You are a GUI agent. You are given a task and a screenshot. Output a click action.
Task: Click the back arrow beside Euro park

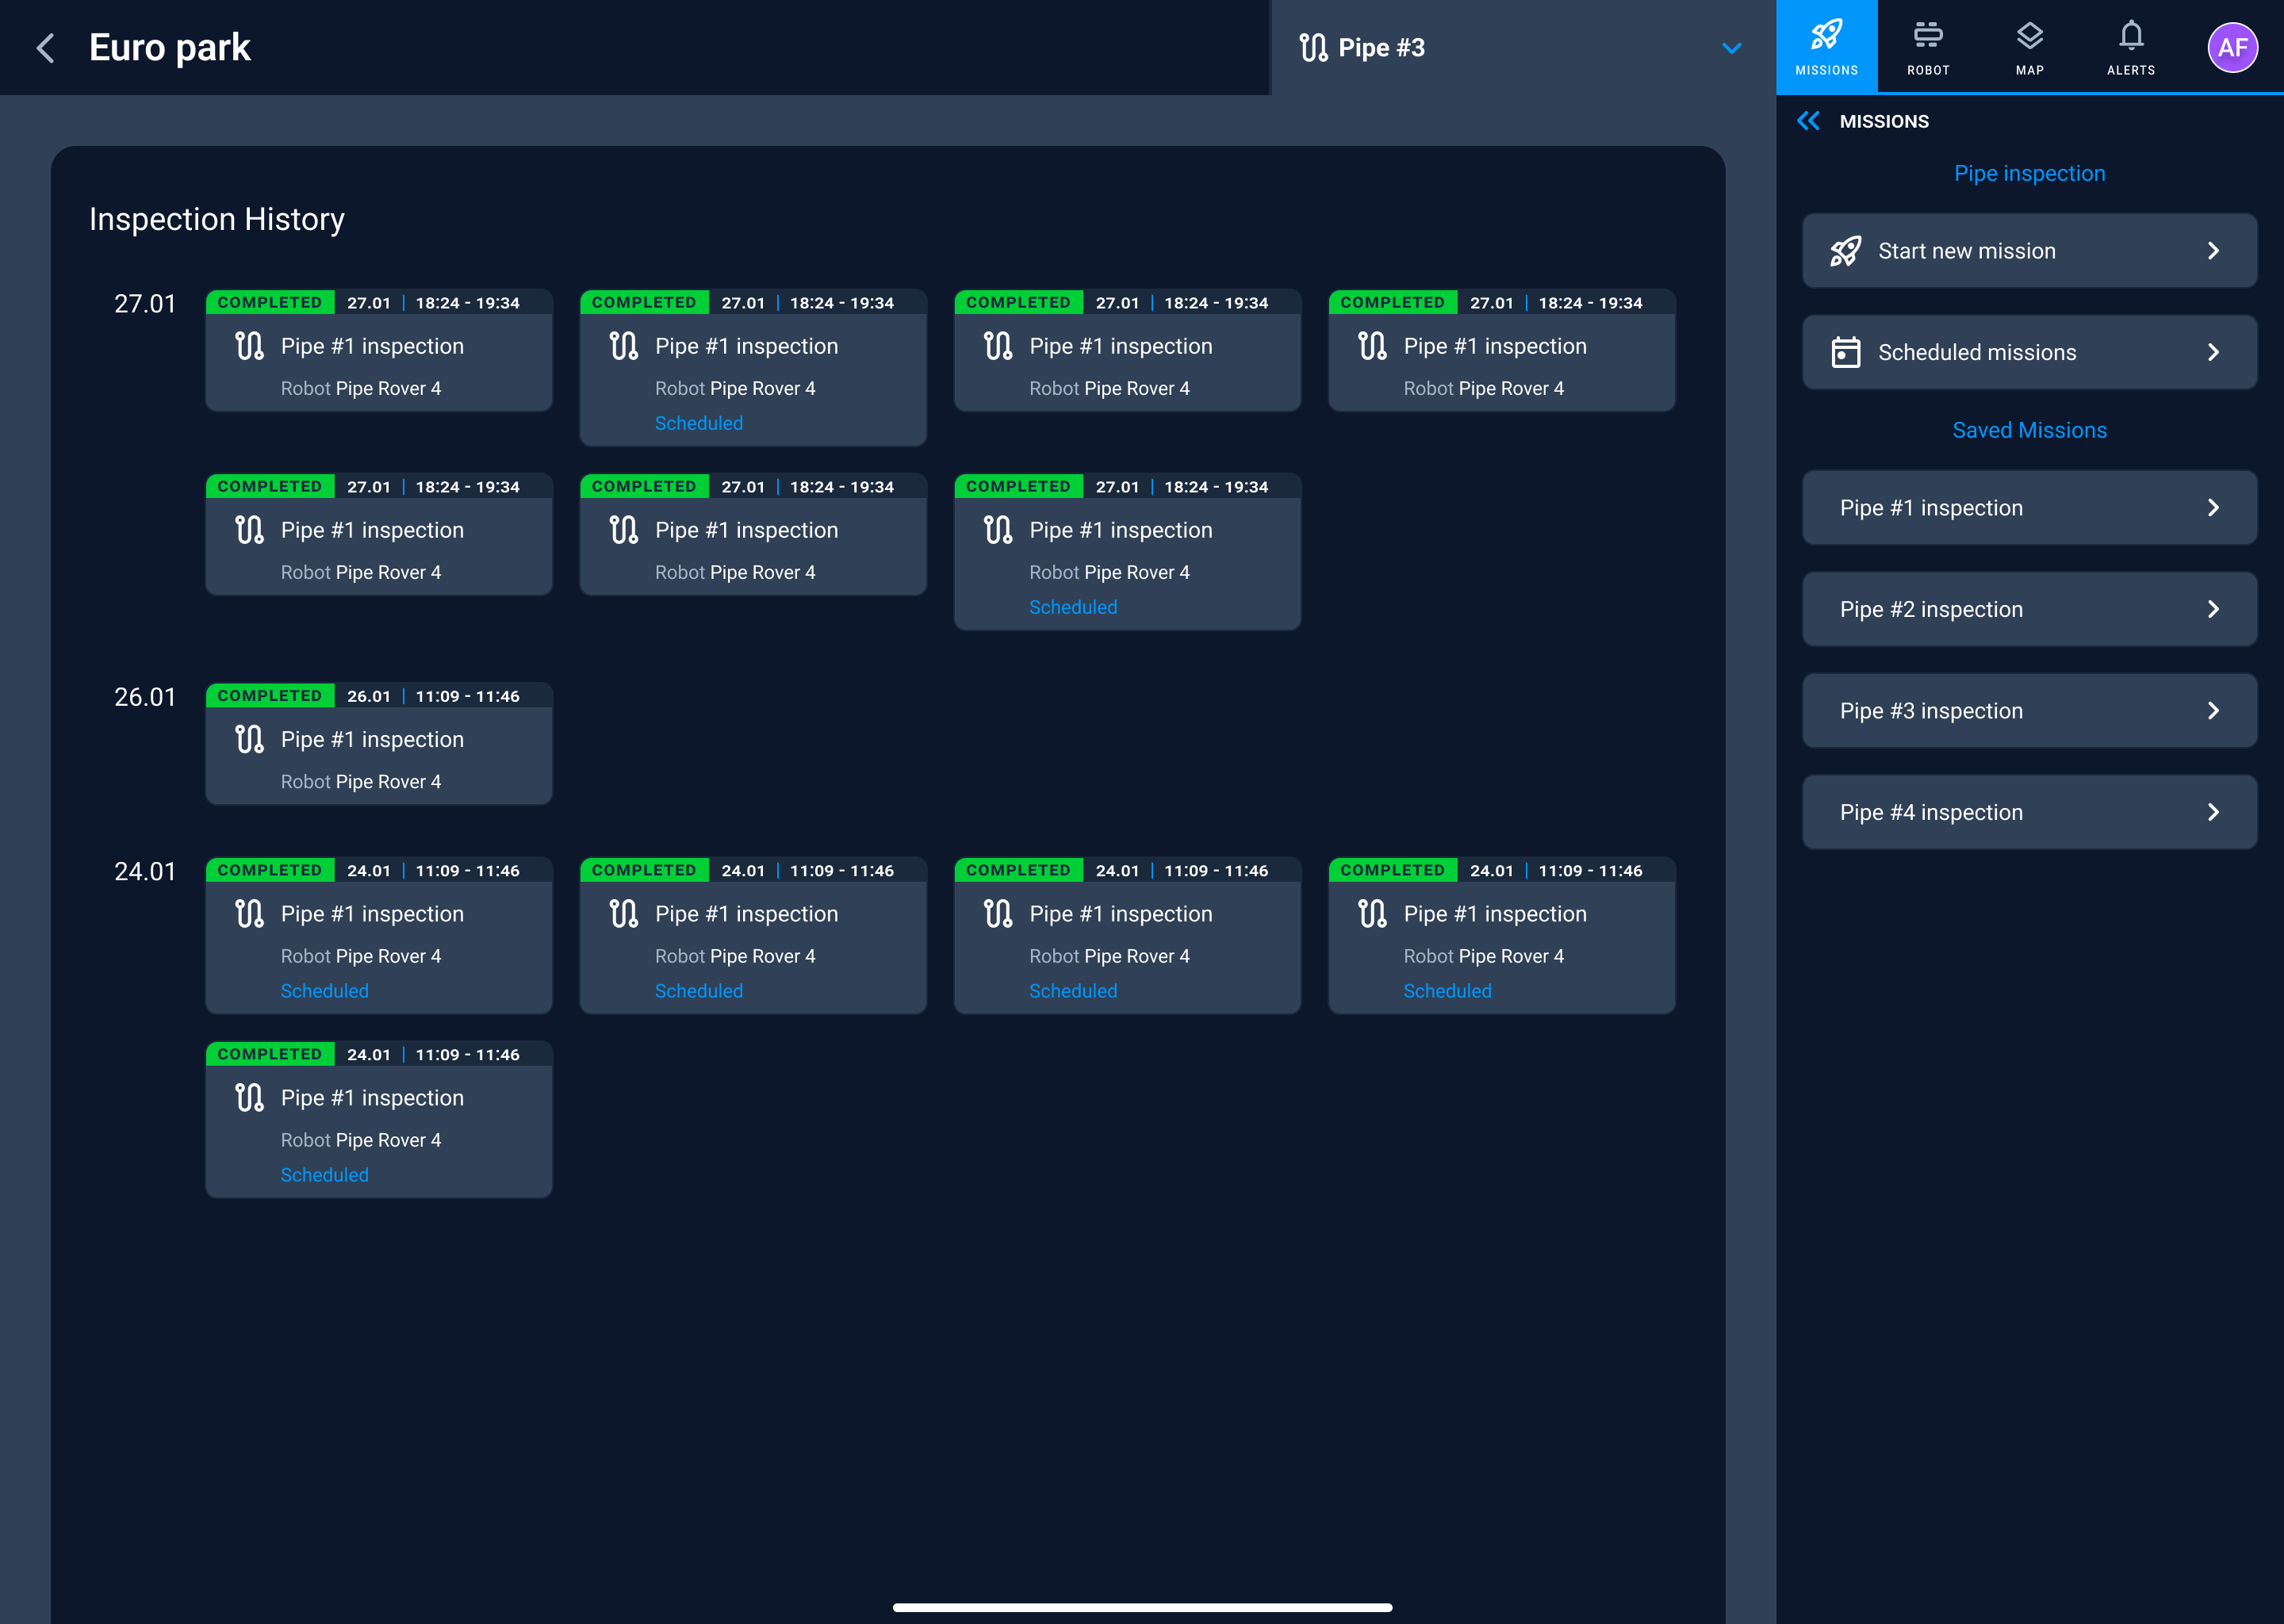46,48
